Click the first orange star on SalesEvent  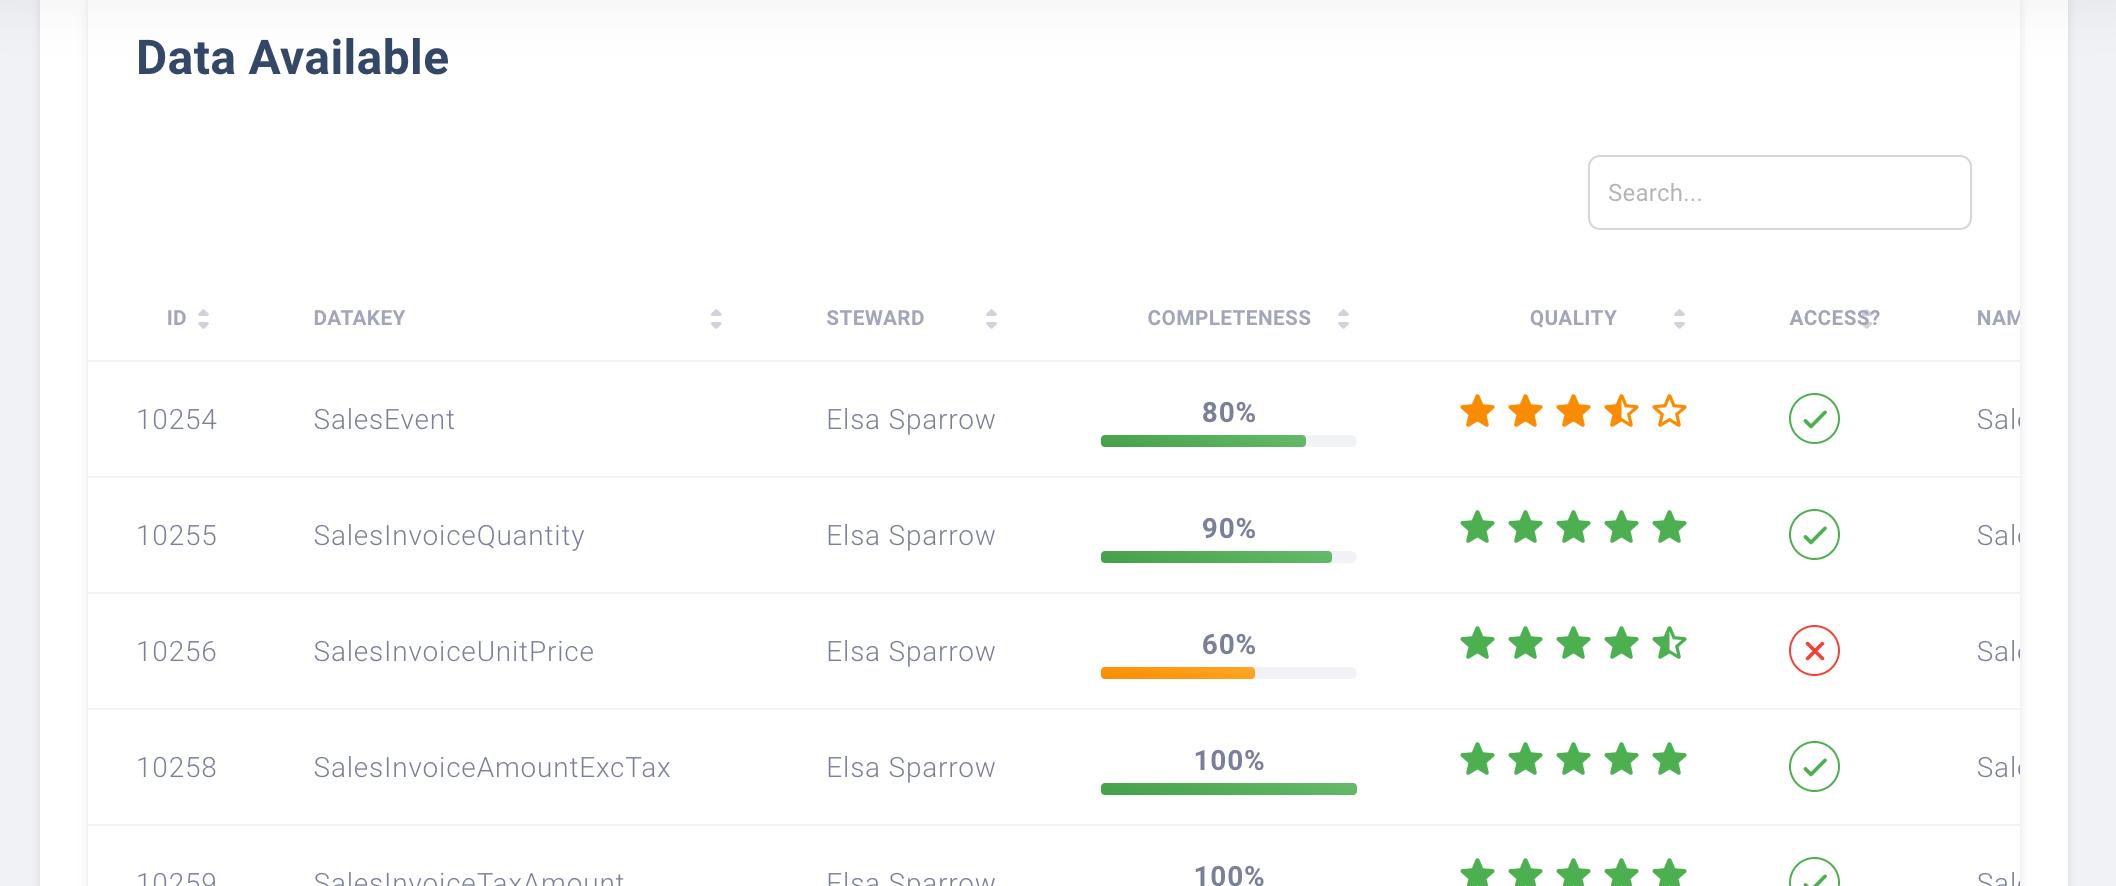[1477, 411]
